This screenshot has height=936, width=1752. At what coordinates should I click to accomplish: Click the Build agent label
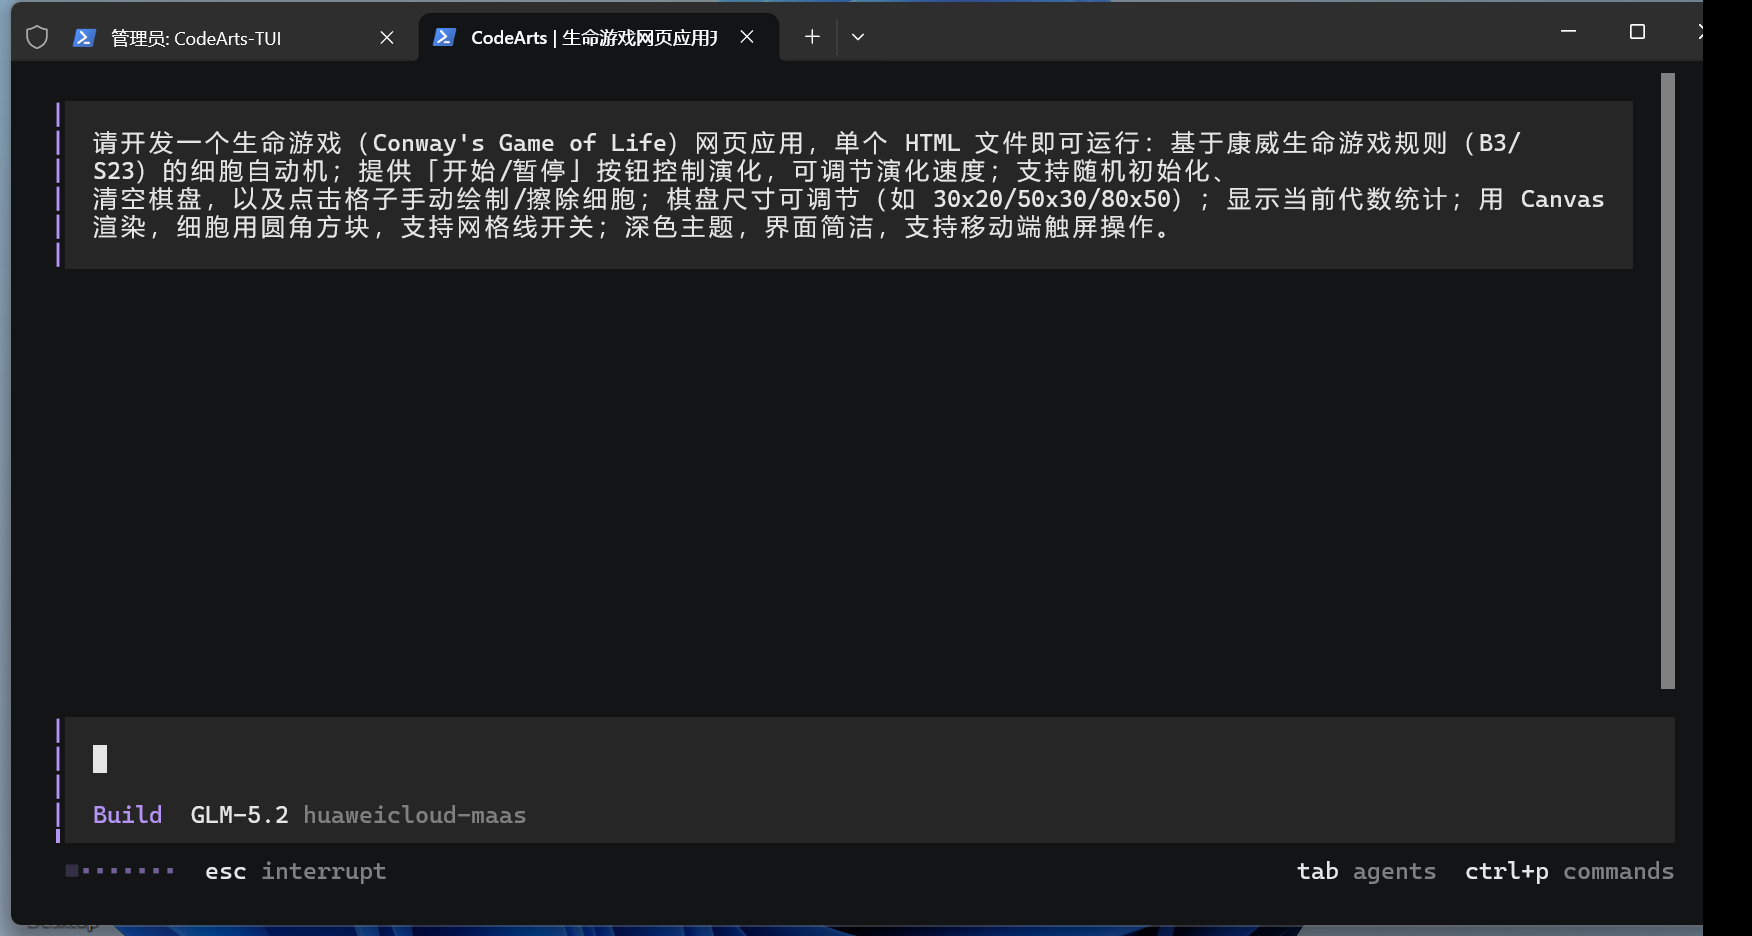127,815
